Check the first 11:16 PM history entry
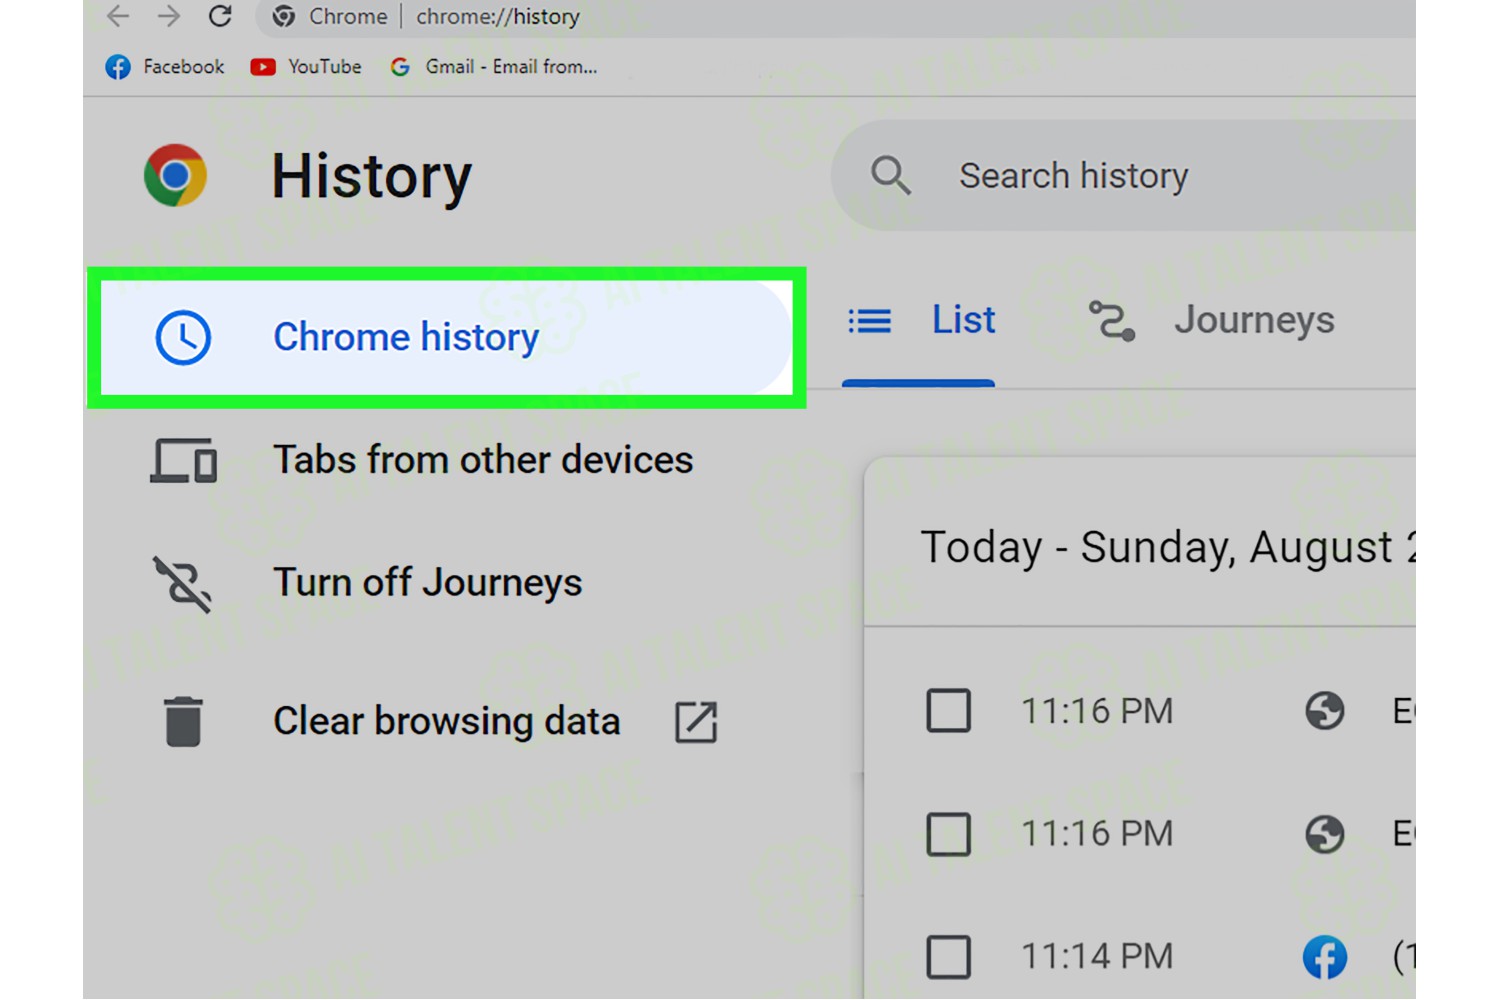Viewport: 1500px width, 1000px height. point(948,711)
